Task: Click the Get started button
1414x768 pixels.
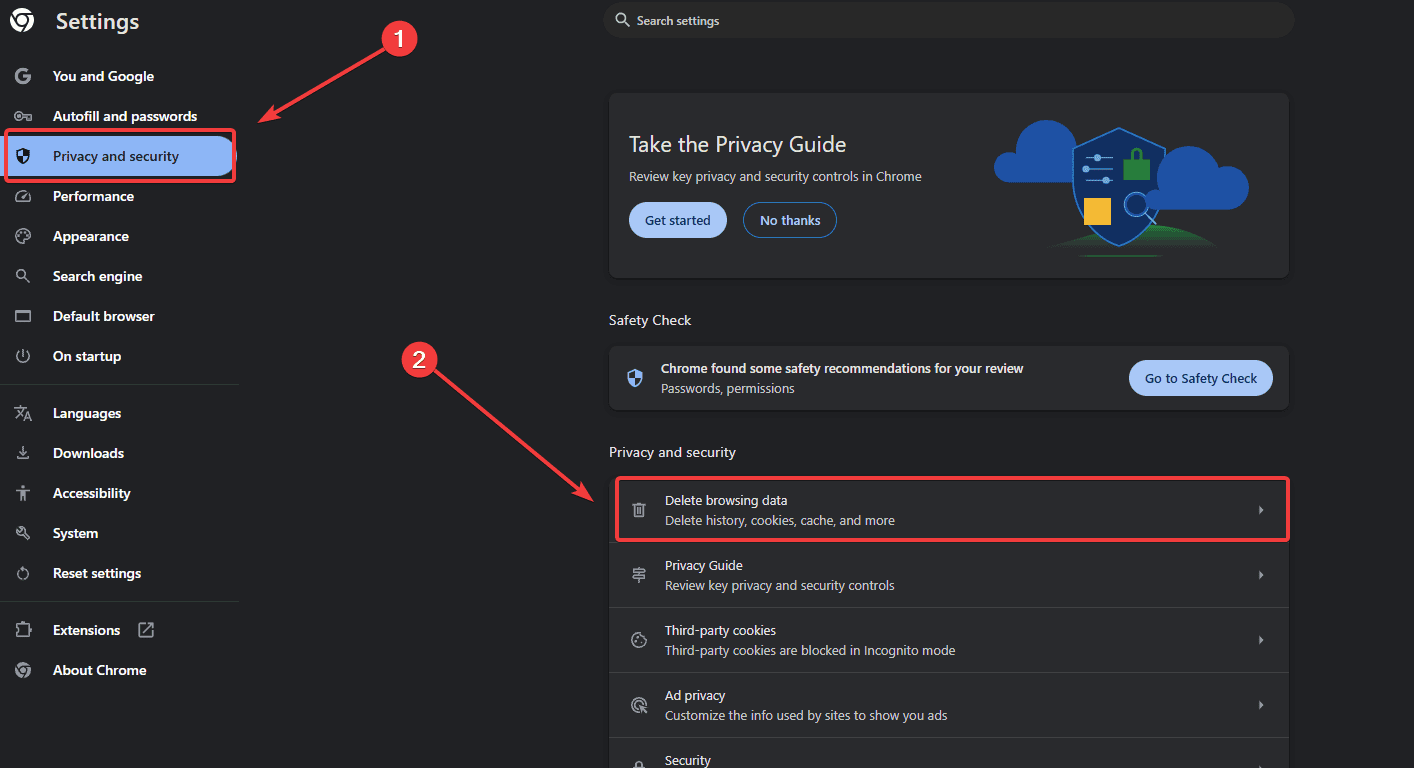Action: [678, 220]
